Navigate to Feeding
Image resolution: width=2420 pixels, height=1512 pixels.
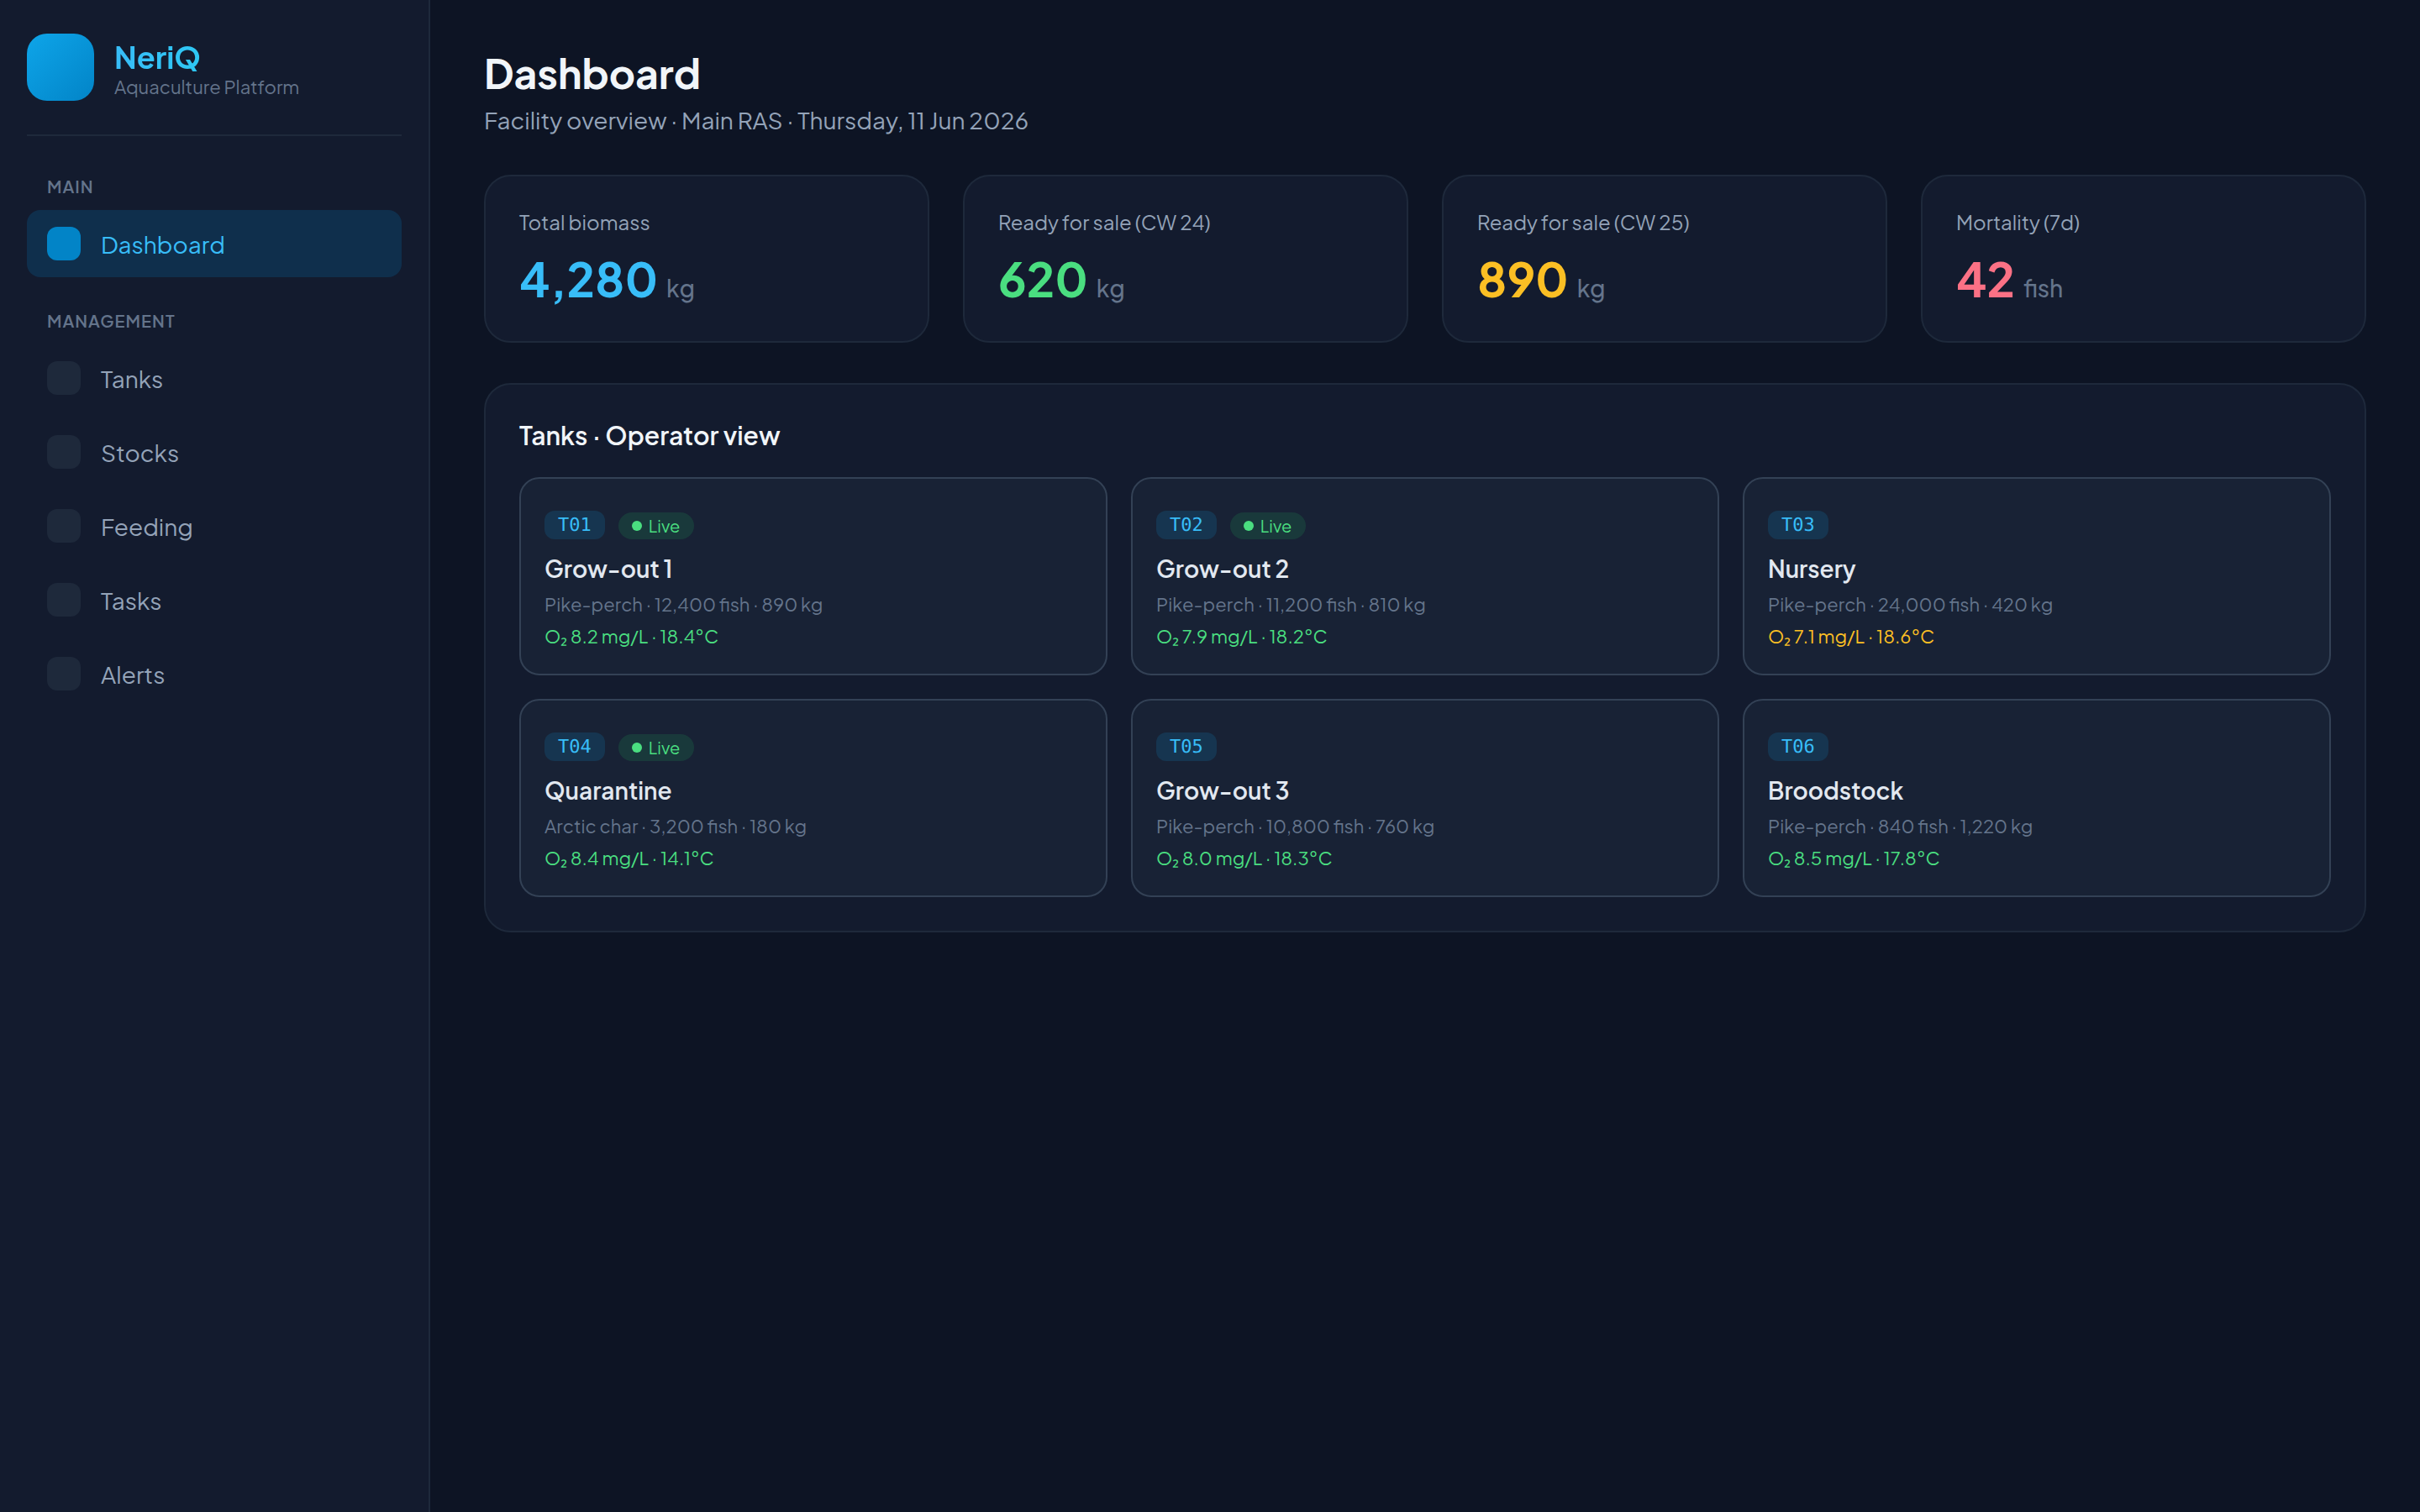tap(214, 527)
